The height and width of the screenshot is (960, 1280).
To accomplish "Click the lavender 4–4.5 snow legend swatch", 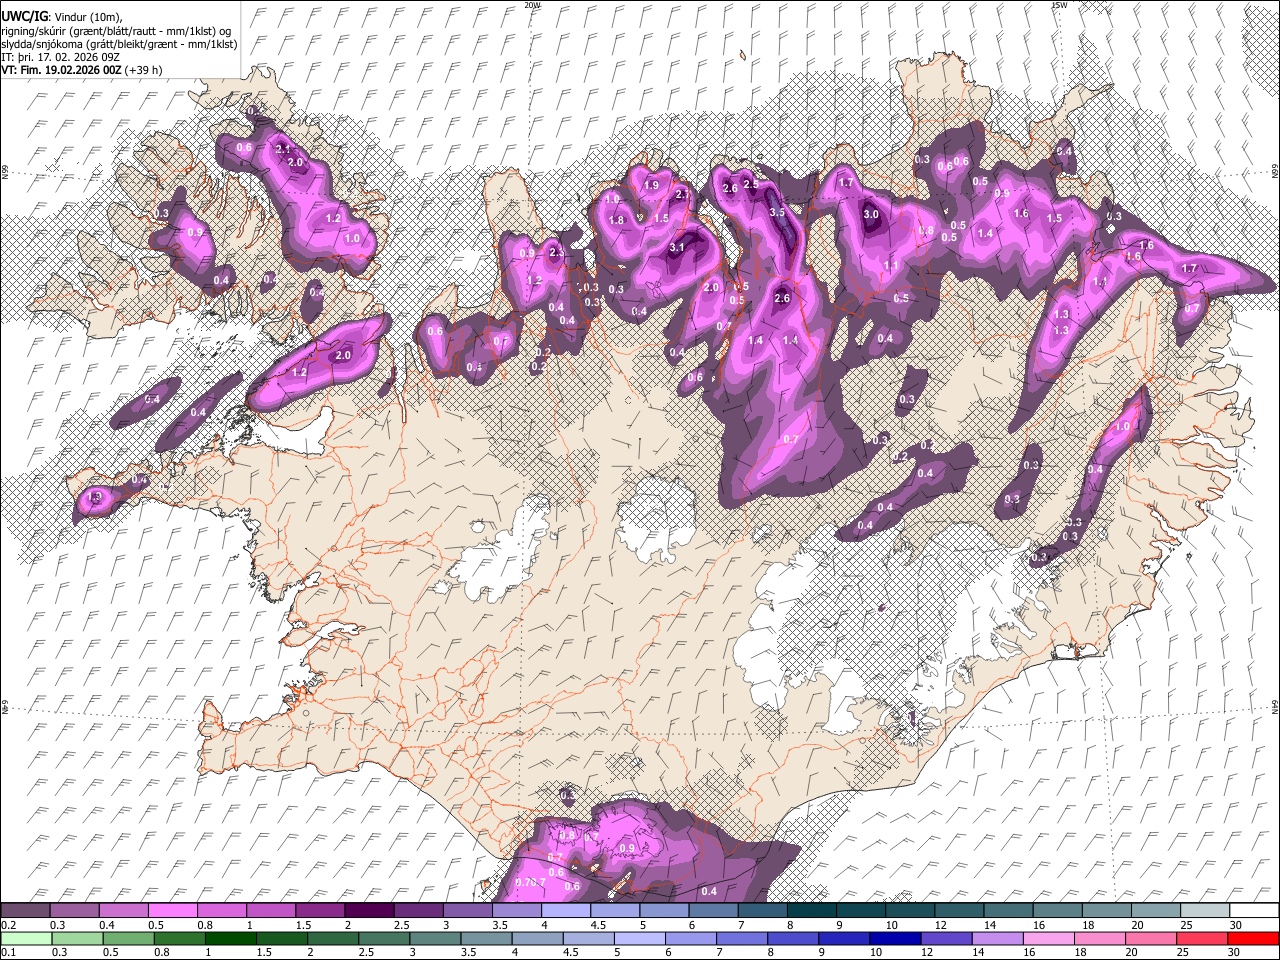I will (x=566, y=910).
